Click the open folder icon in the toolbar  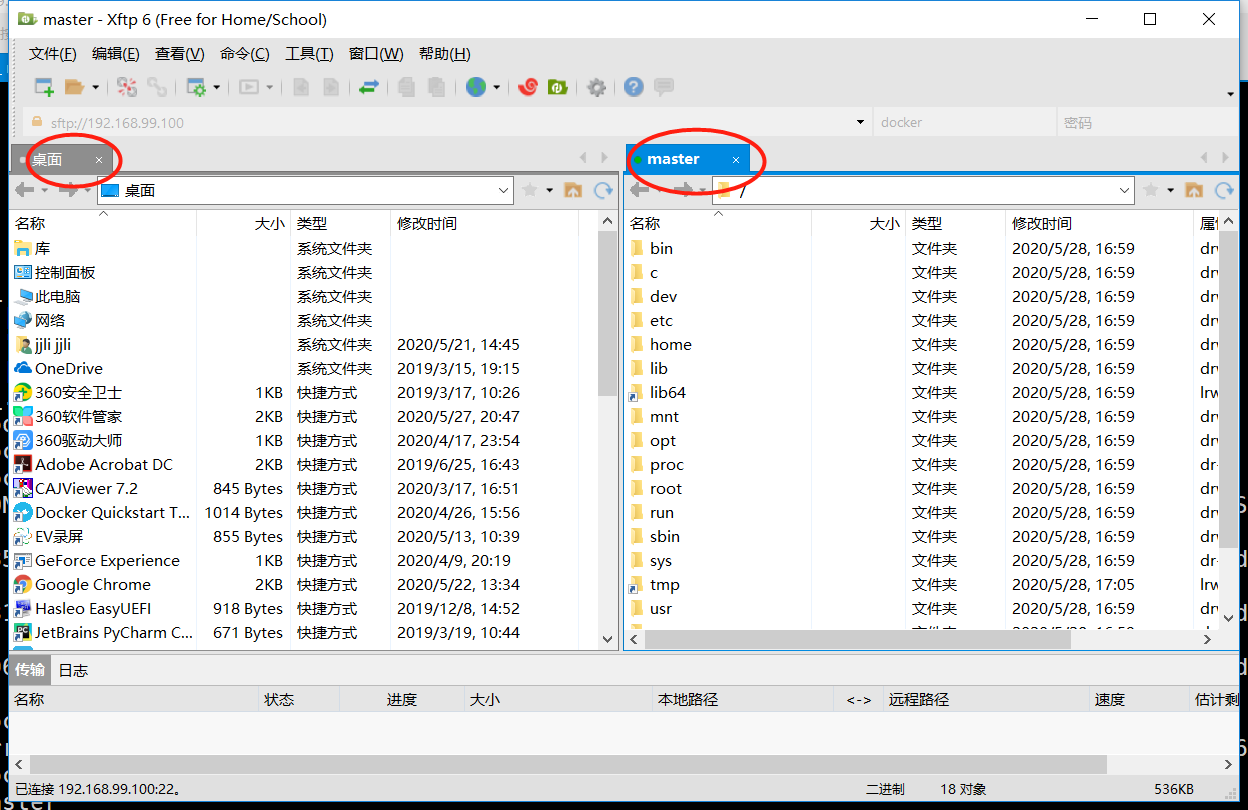(x=76, y=87)
